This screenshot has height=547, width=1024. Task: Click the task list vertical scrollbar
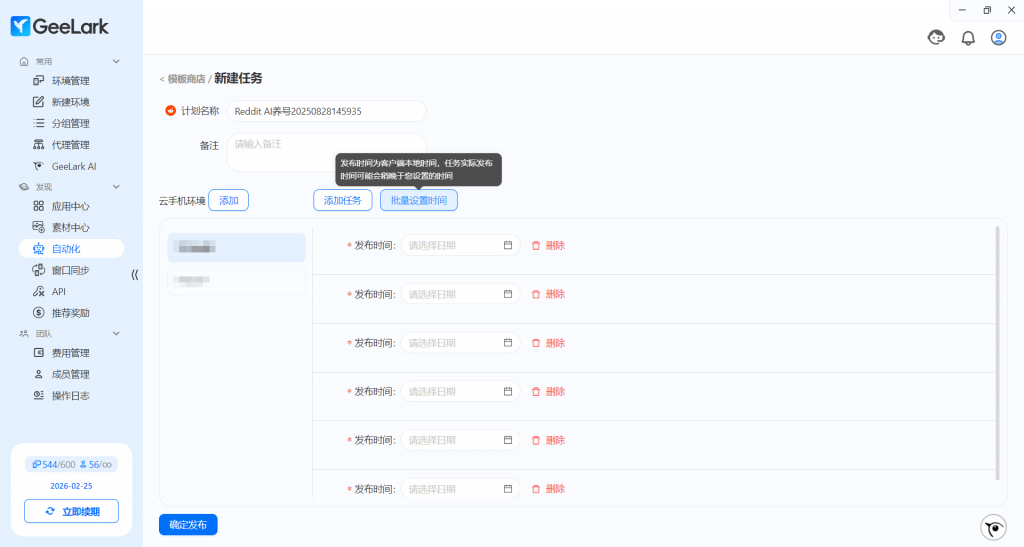997,350
